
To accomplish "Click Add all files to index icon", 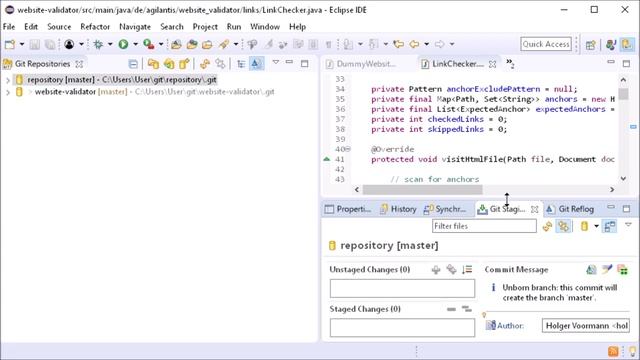I will click(451, 269).
